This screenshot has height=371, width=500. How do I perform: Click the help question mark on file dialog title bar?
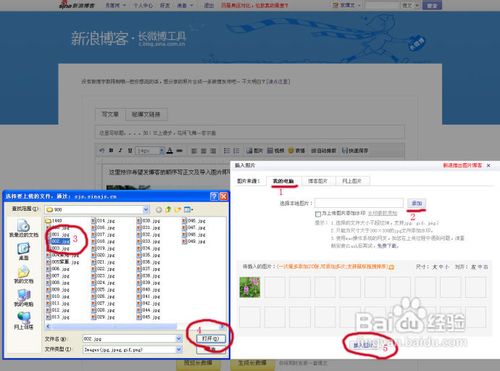(x=214, y=196)
